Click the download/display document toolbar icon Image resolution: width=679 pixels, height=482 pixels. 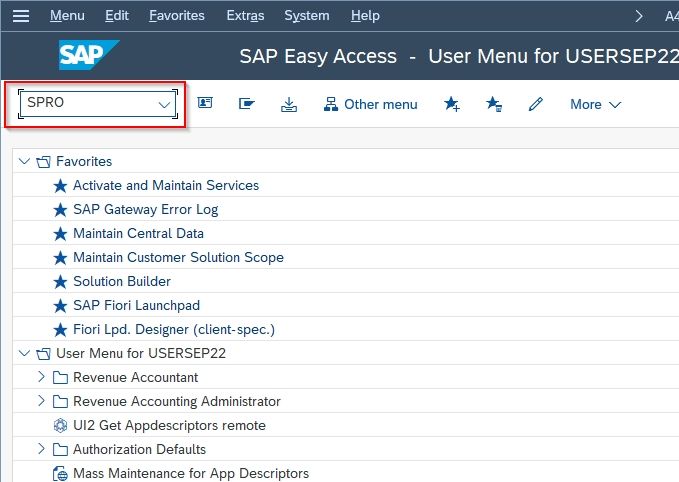point(289,104)
